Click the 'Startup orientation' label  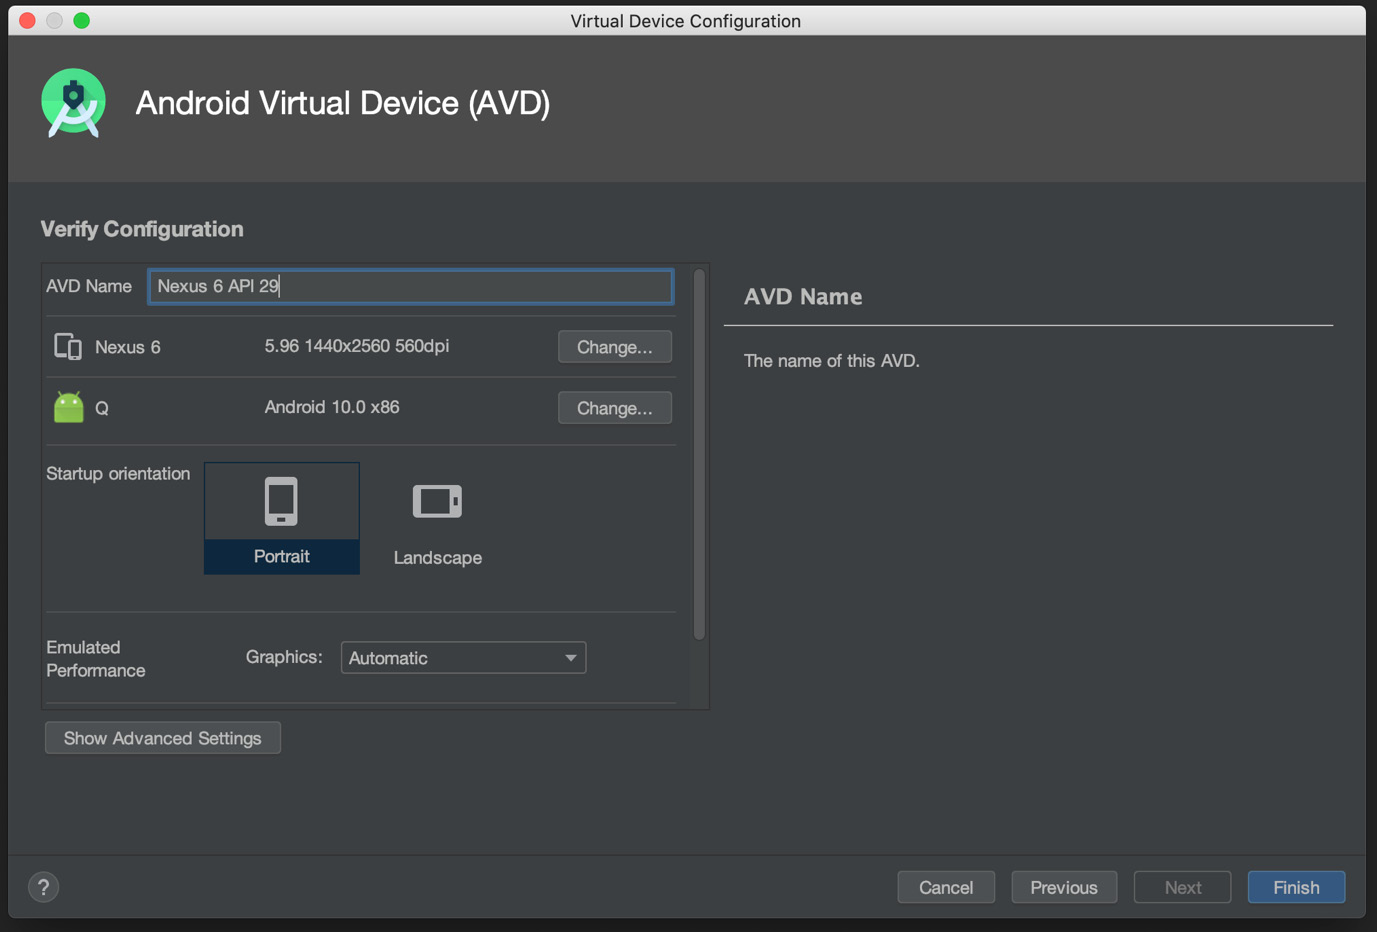[118, 474]
